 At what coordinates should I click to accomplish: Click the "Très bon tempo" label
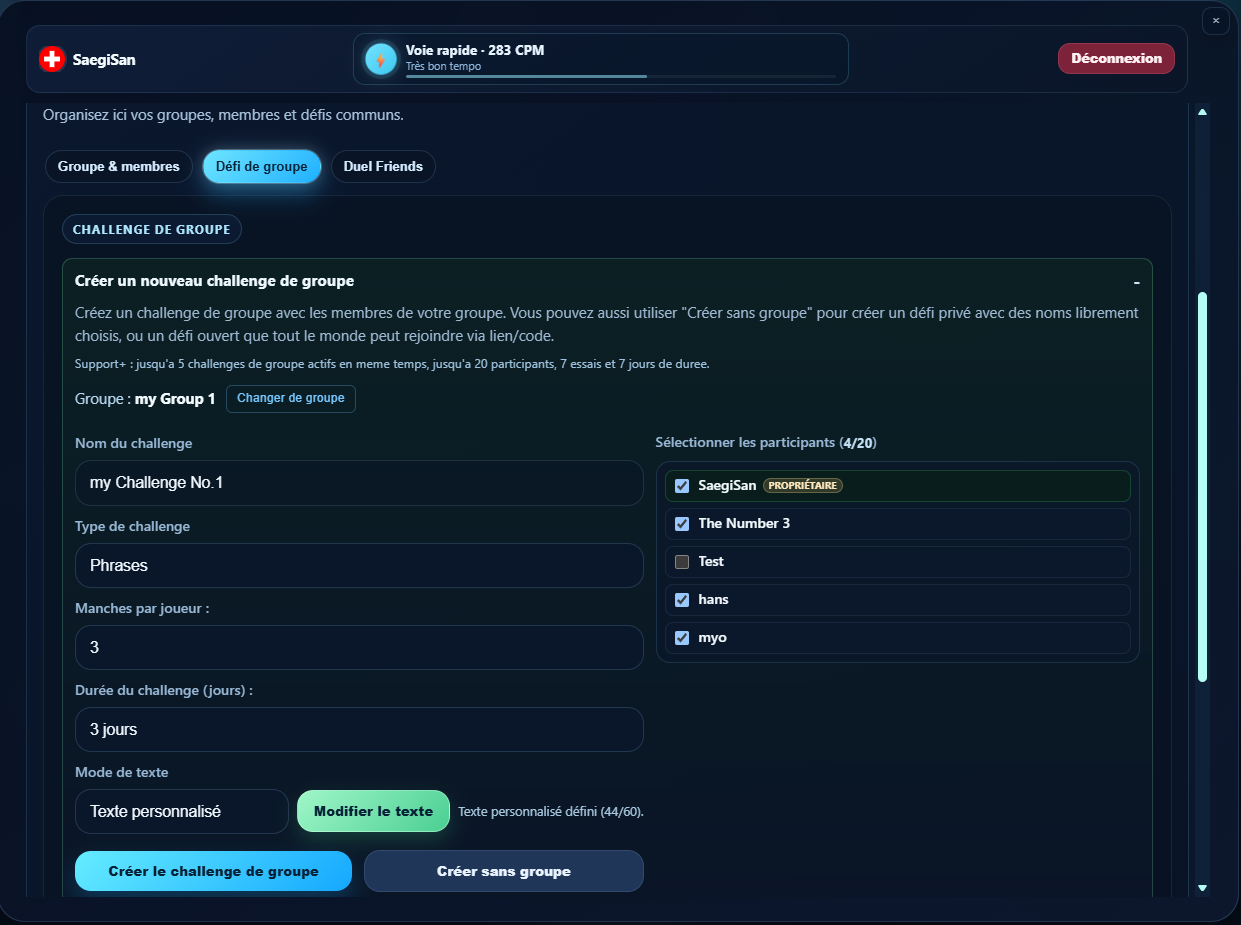point(443,66)
